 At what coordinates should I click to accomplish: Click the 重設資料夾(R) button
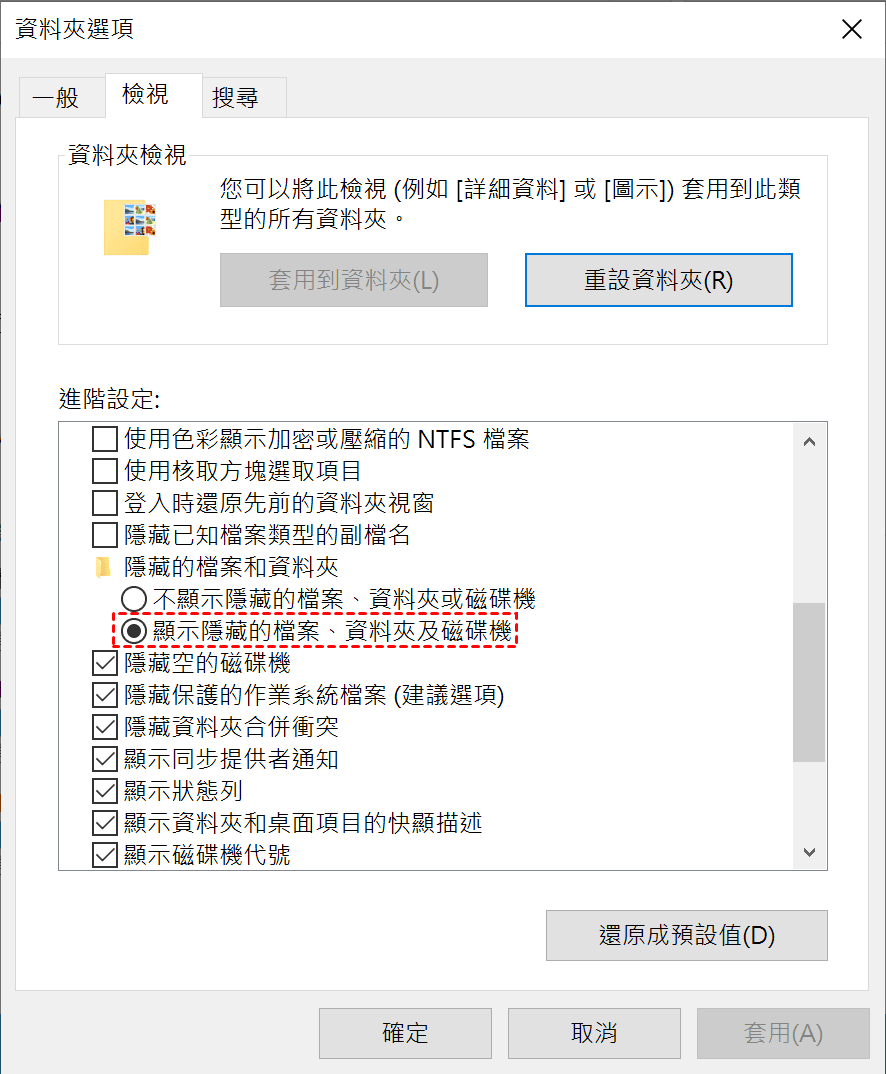point(659,280)
